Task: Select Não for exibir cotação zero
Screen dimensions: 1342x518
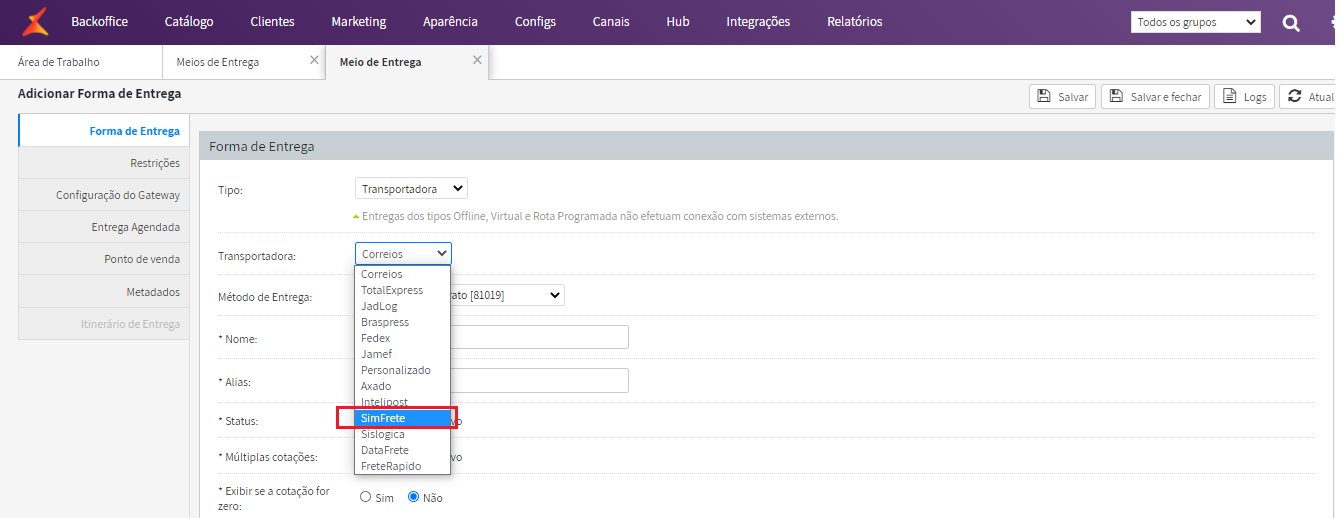Action: point(414,497)
